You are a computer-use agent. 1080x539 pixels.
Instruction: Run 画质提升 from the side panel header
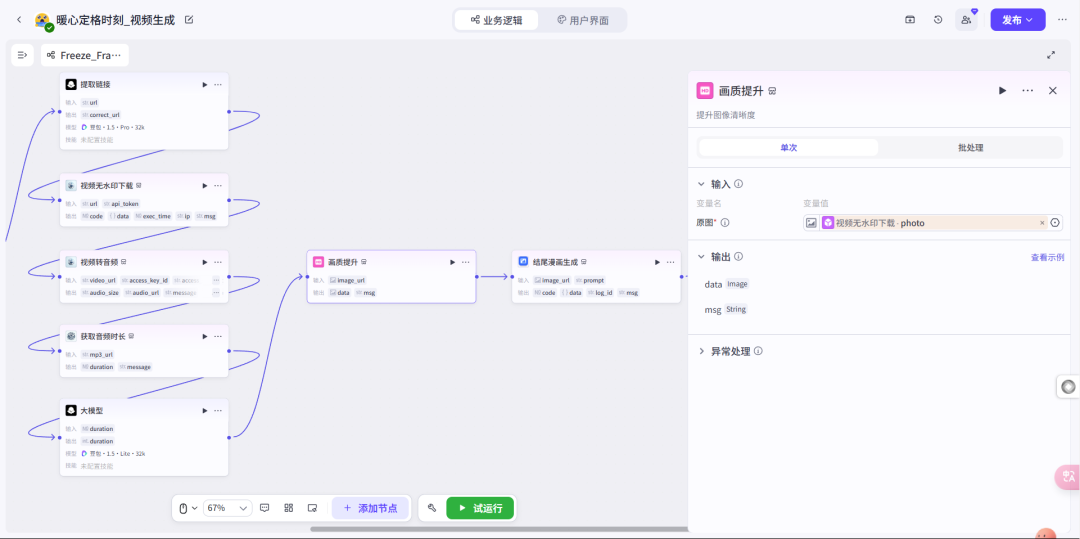(1003, 91)
